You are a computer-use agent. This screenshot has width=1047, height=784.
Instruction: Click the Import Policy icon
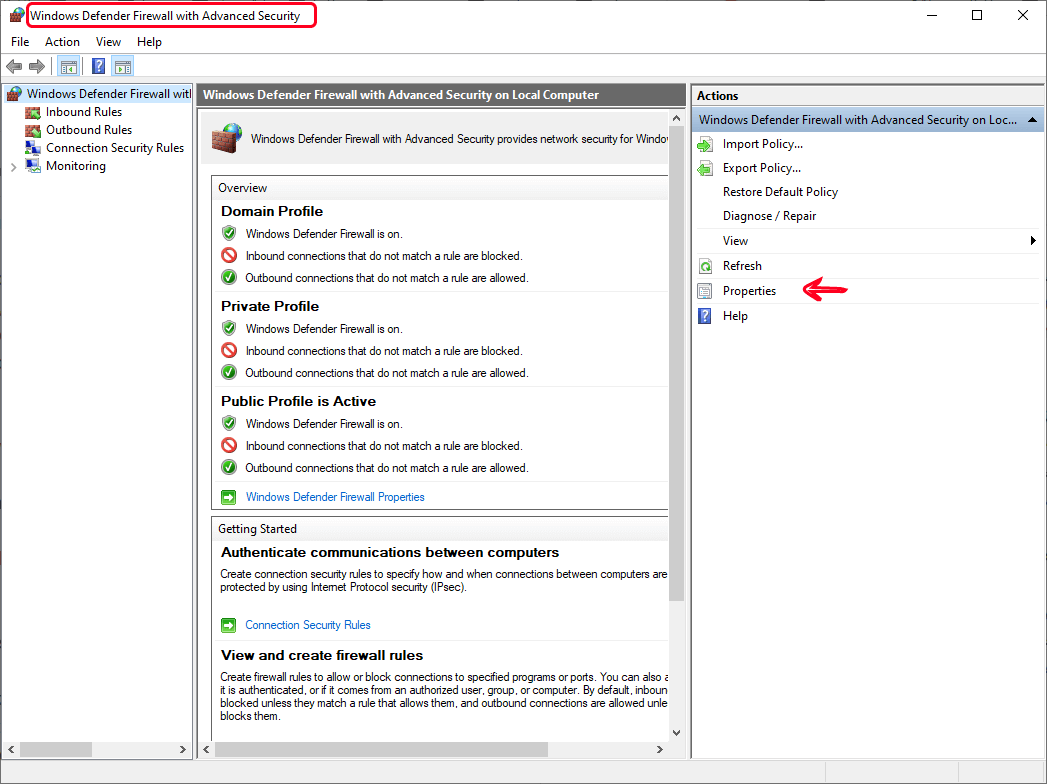[704, 144]
